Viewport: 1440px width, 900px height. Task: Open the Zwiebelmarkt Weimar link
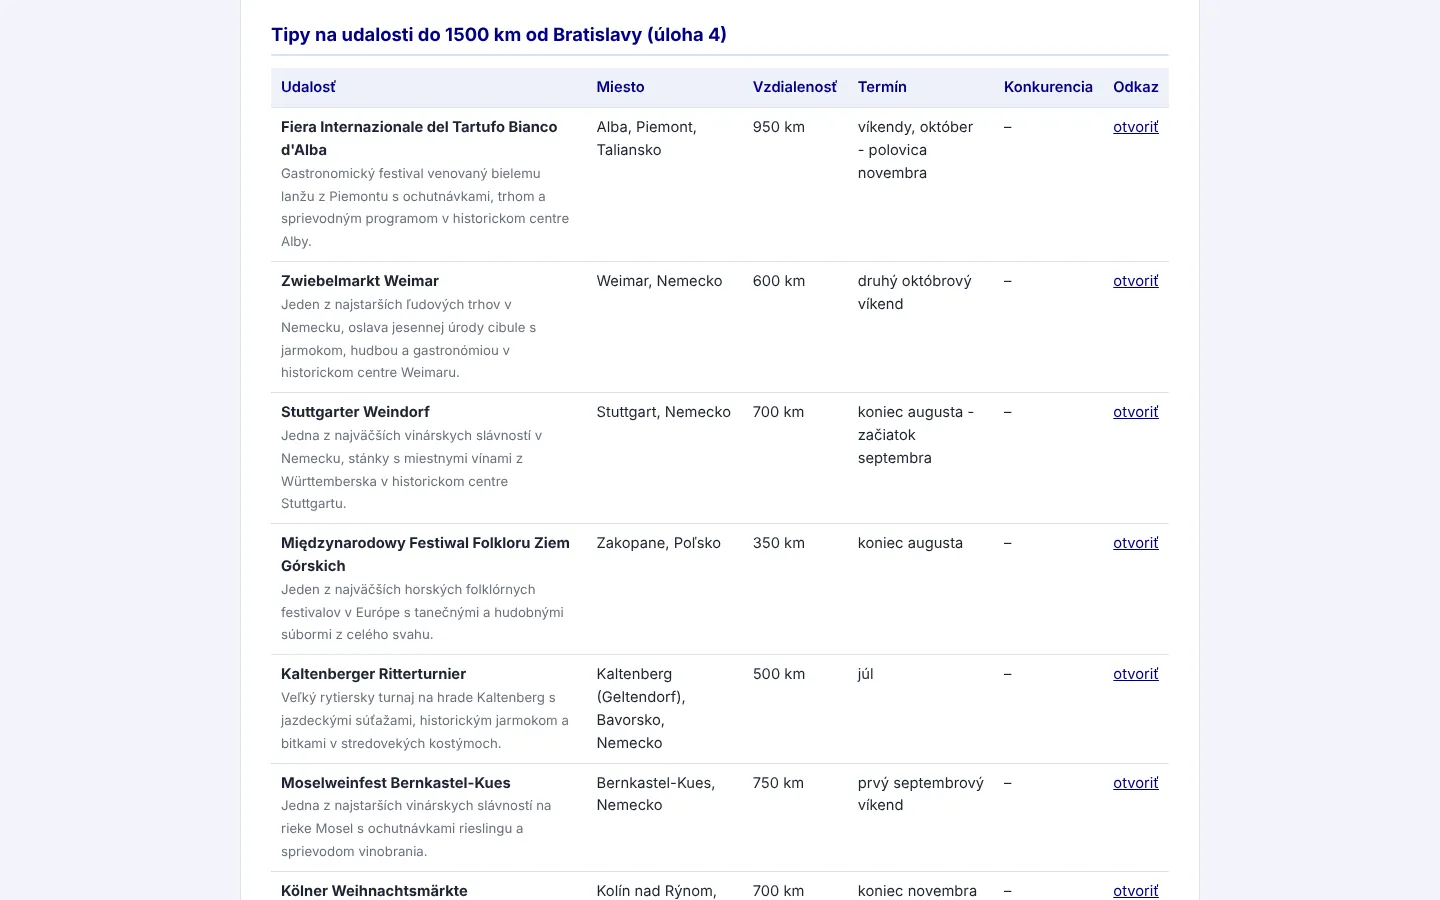tap(1135, 281)
